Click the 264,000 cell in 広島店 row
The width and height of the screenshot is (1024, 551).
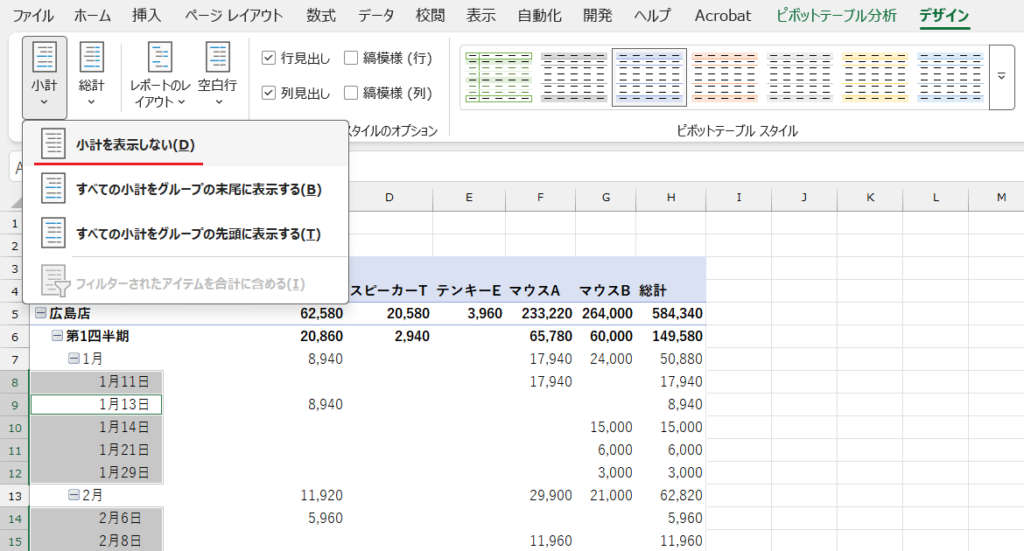[x=606, y=313]
